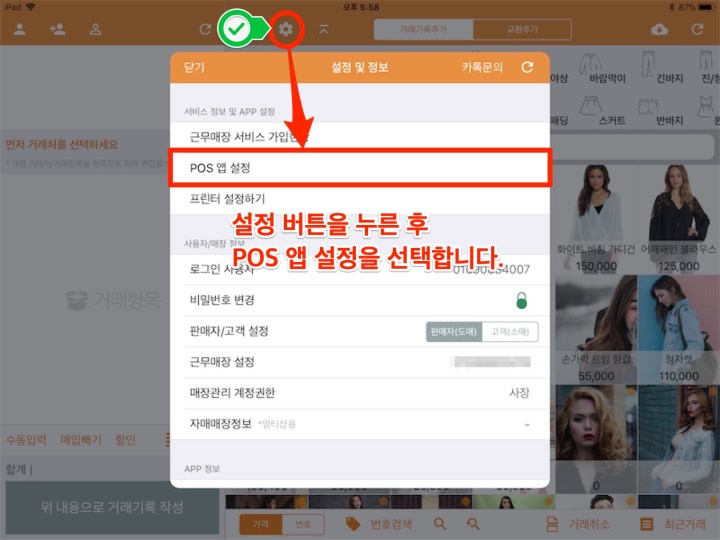Tap 수동입력 button
The image size is (720, 540).
pos(26,440)
